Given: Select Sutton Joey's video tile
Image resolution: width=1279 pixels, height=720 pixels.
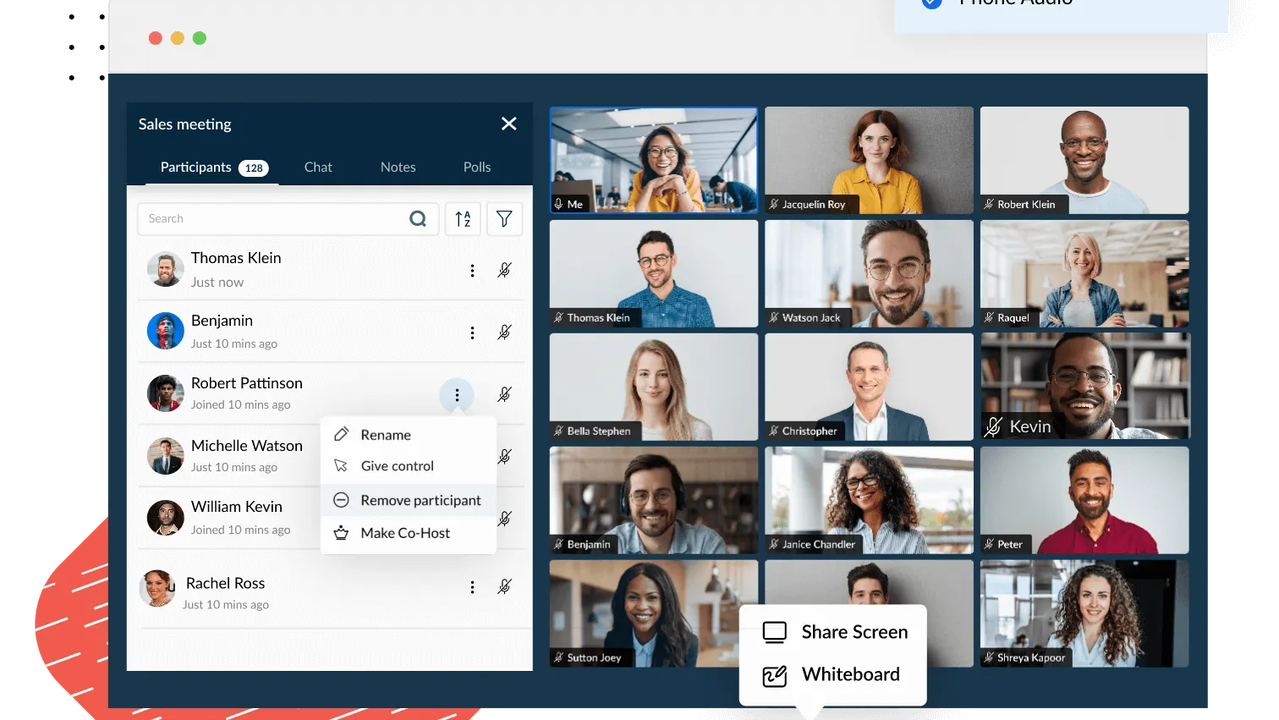Looking at the screenshot, I should tap(654, 613).
